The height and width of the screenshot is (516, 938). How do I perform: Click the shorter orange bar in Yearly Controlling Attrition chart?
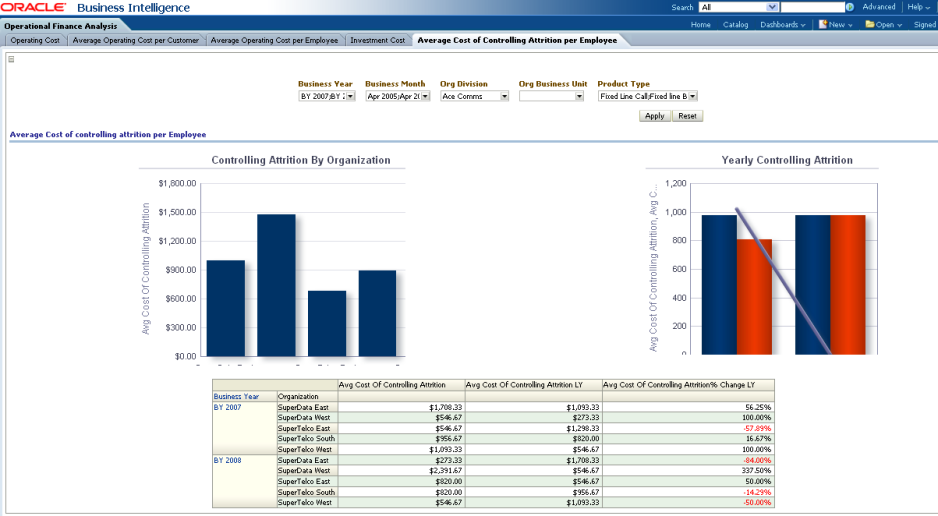(x=754, y=297)
